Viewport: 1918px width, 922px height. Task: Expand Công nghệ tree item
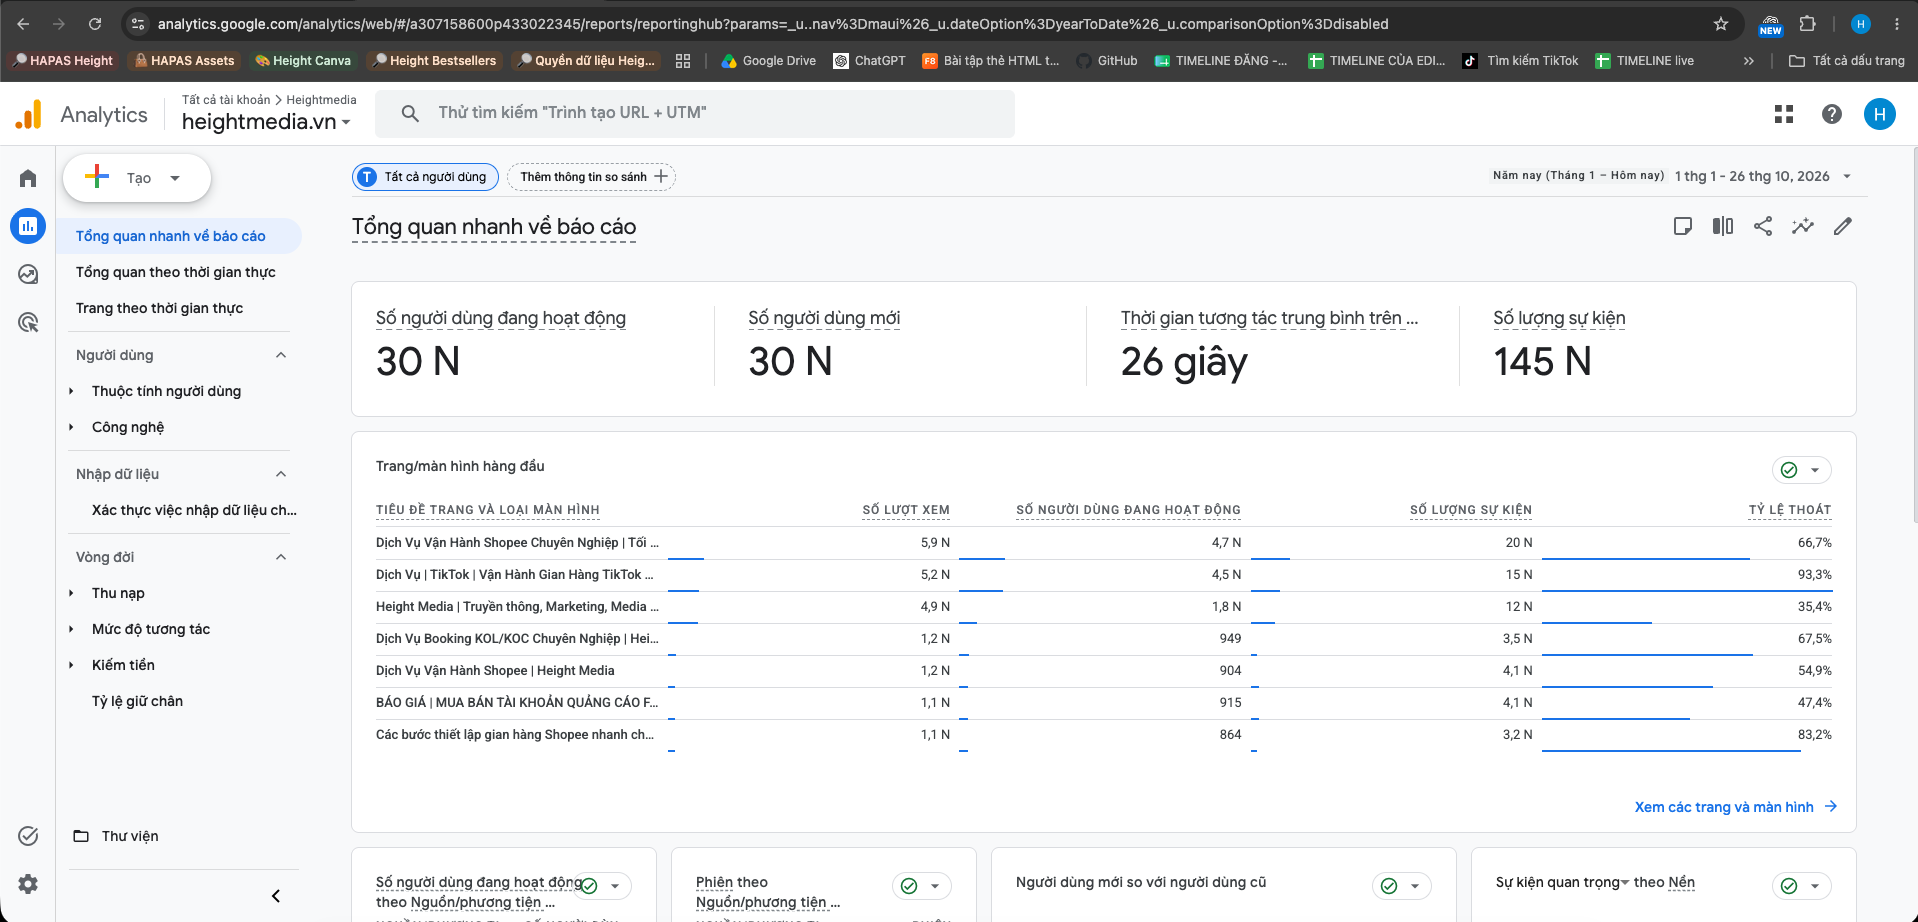click(x=71, y=427)
